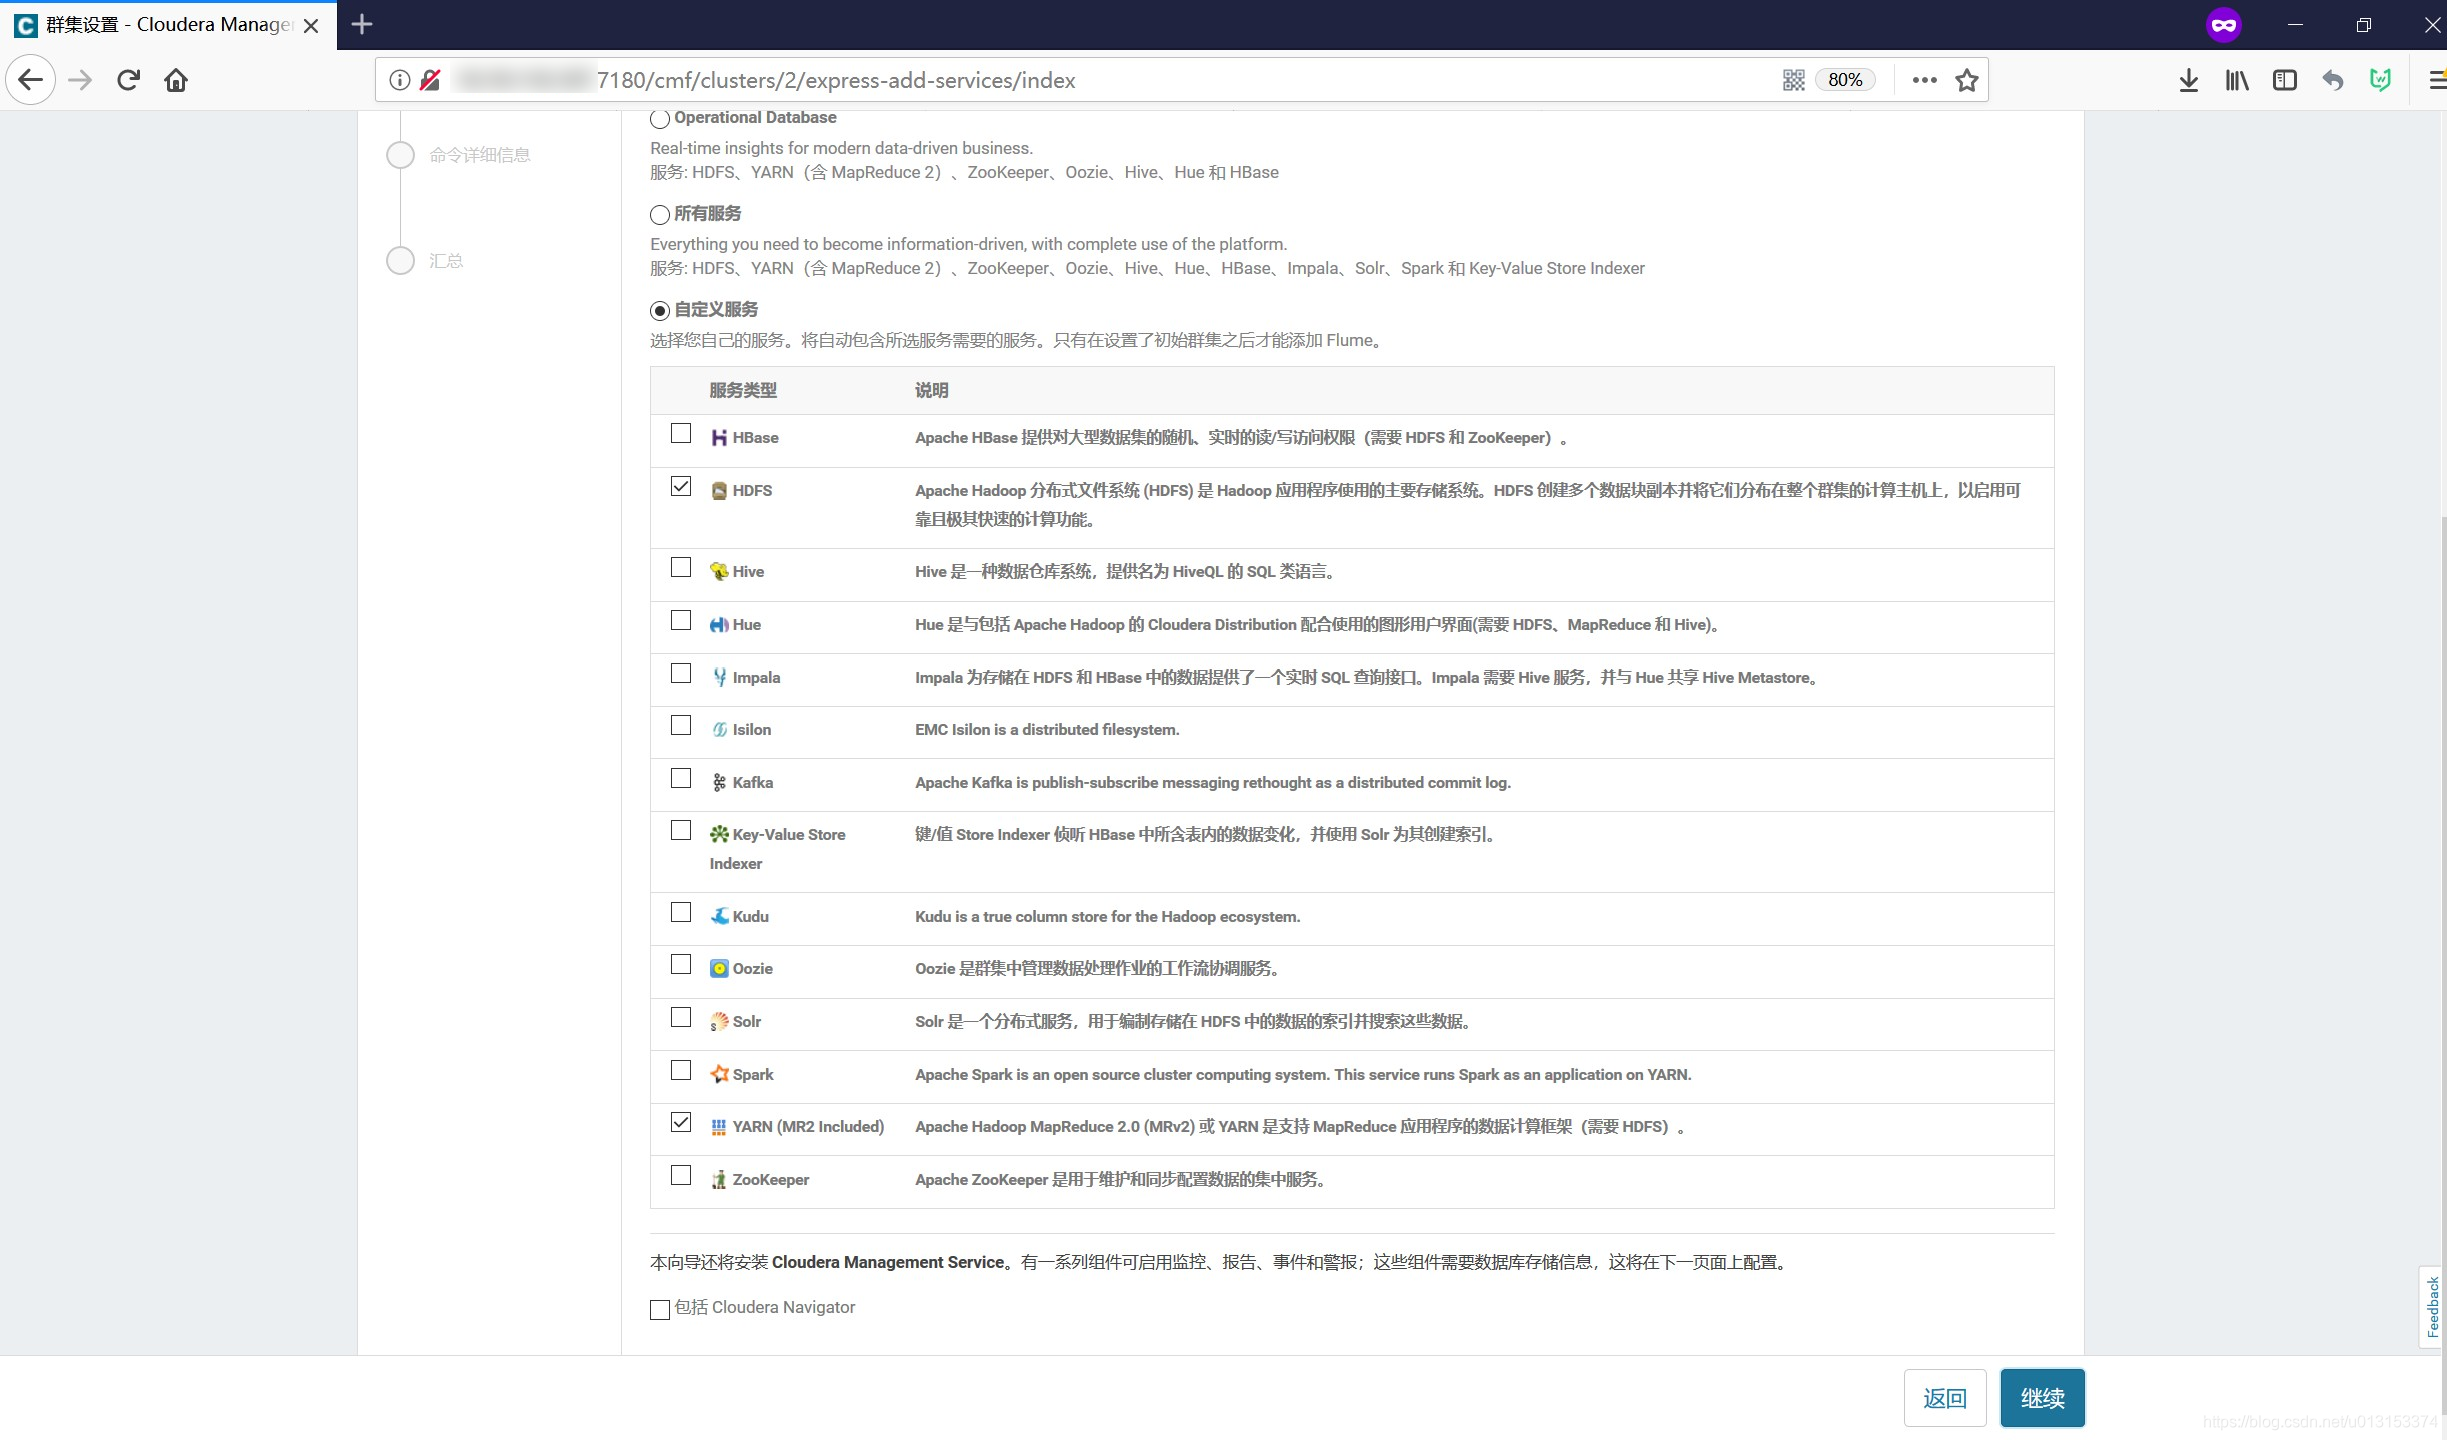The height and width of the screenshot is (1440, 2447).
Task: Click the Firefox home icon
Action: 176,80
